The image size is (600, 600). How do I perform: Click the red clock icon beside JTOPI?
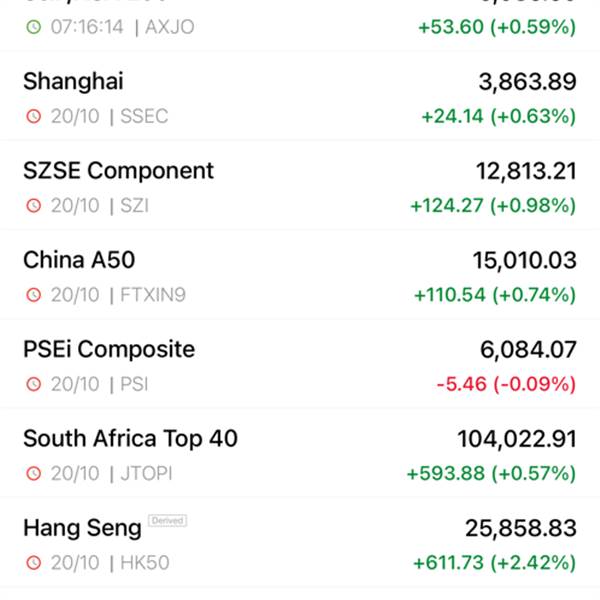tap(34, 474)
